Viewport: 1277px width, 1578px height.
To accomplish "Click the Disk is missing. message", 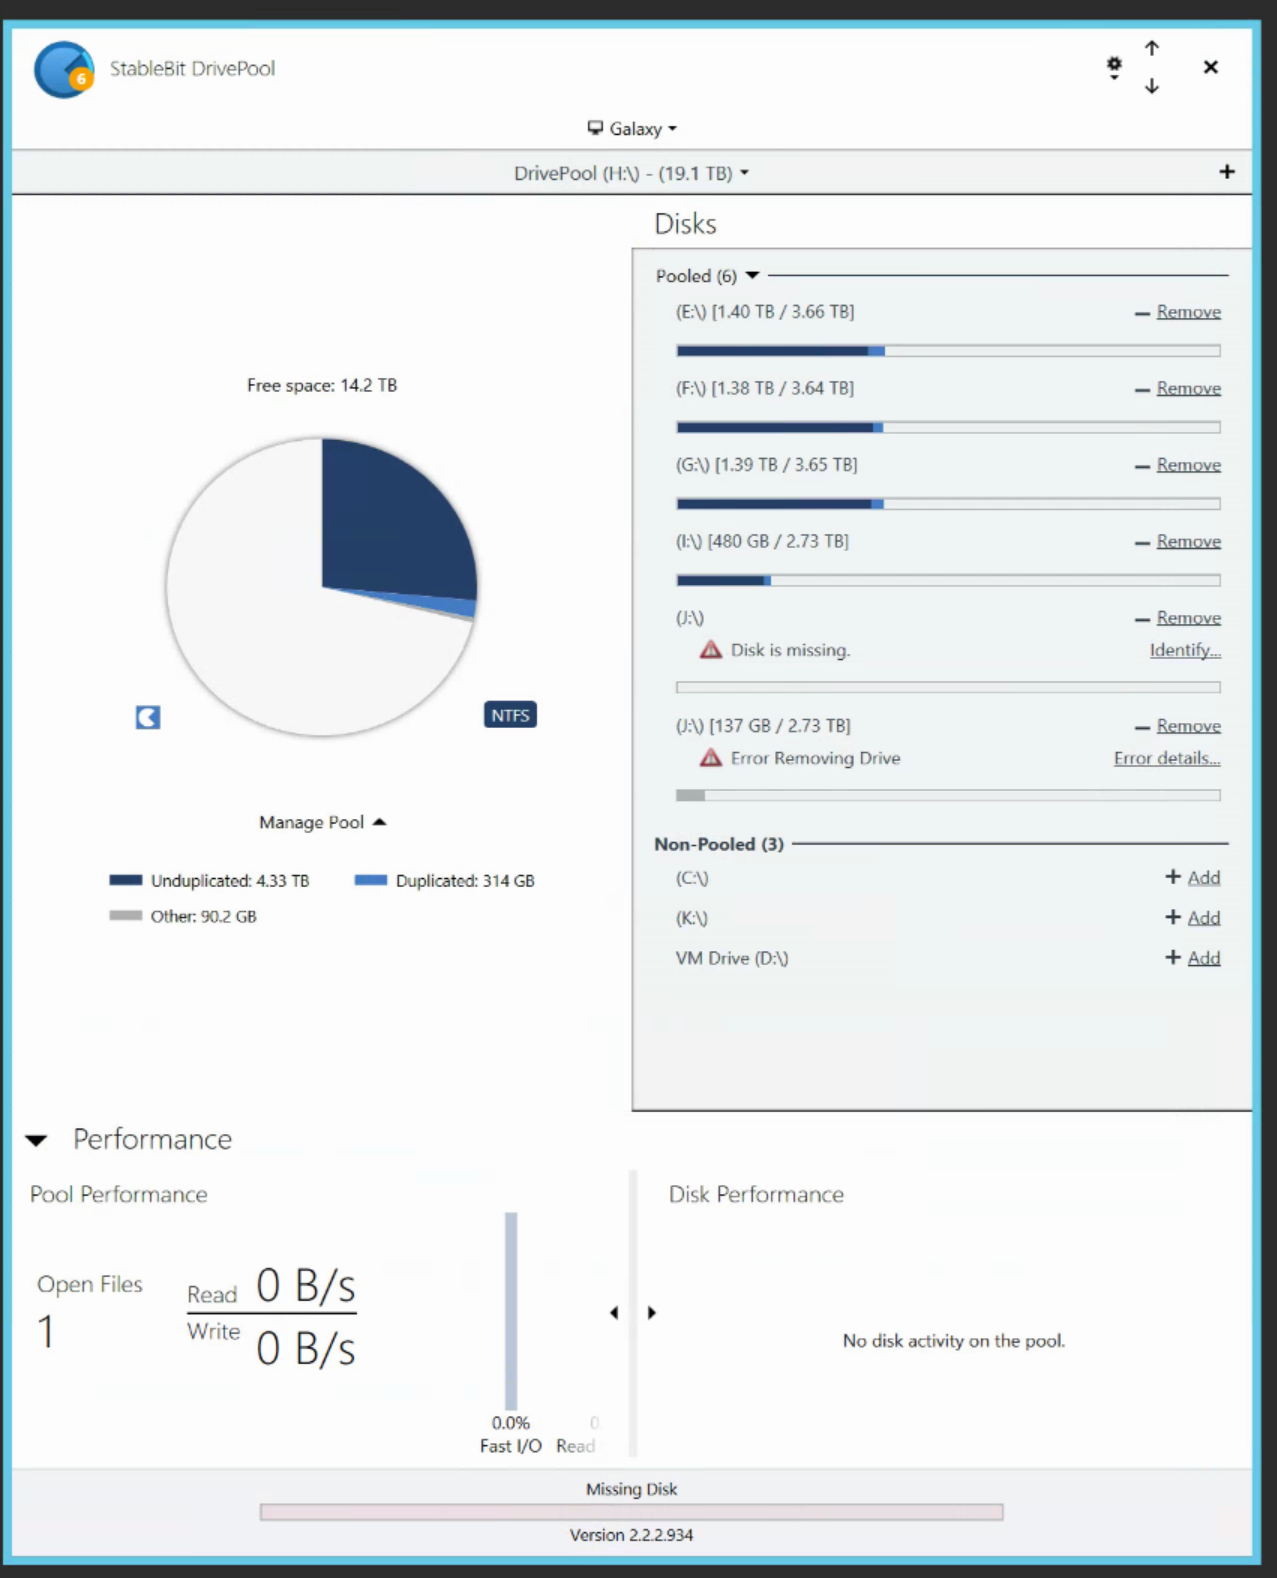I will (790, 650).
